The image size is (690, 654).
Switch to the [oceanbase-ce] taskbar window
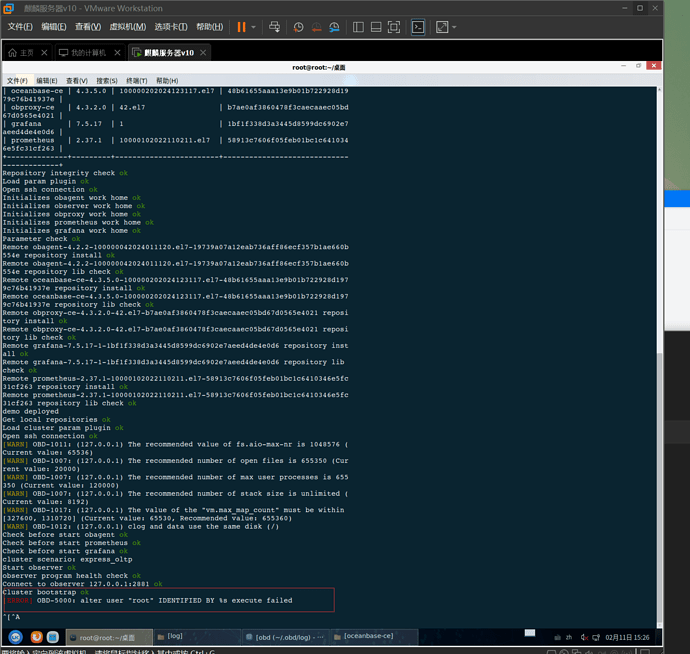click(374, 637)
